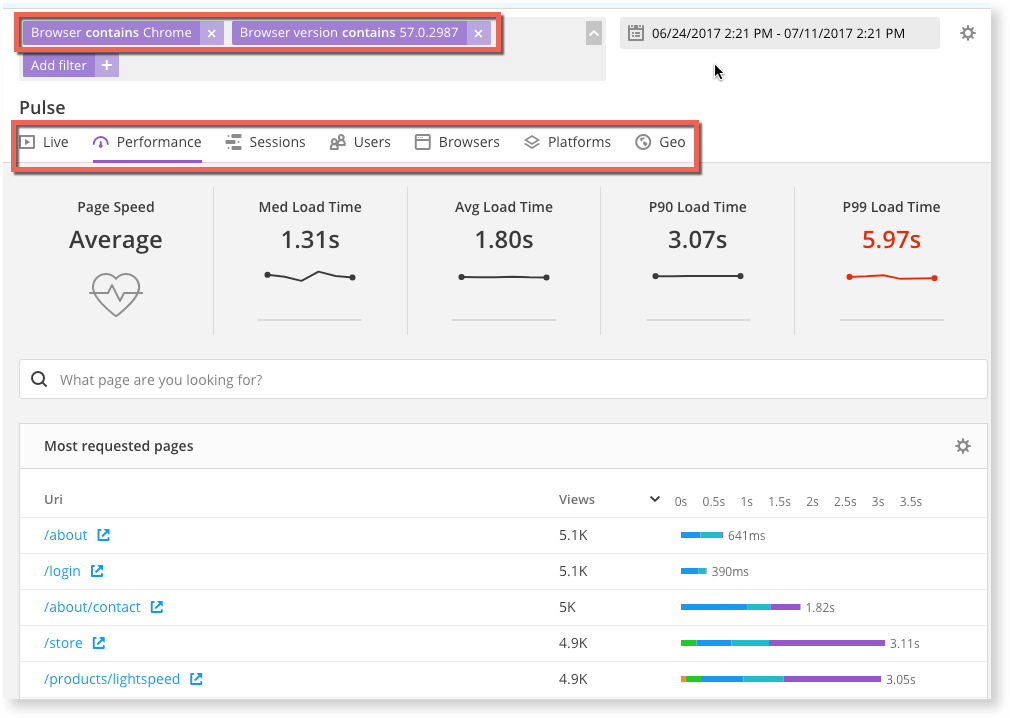1010x718 pixels.
Task: Click the Sessions list icon
Action: click(x=233, y=141)
